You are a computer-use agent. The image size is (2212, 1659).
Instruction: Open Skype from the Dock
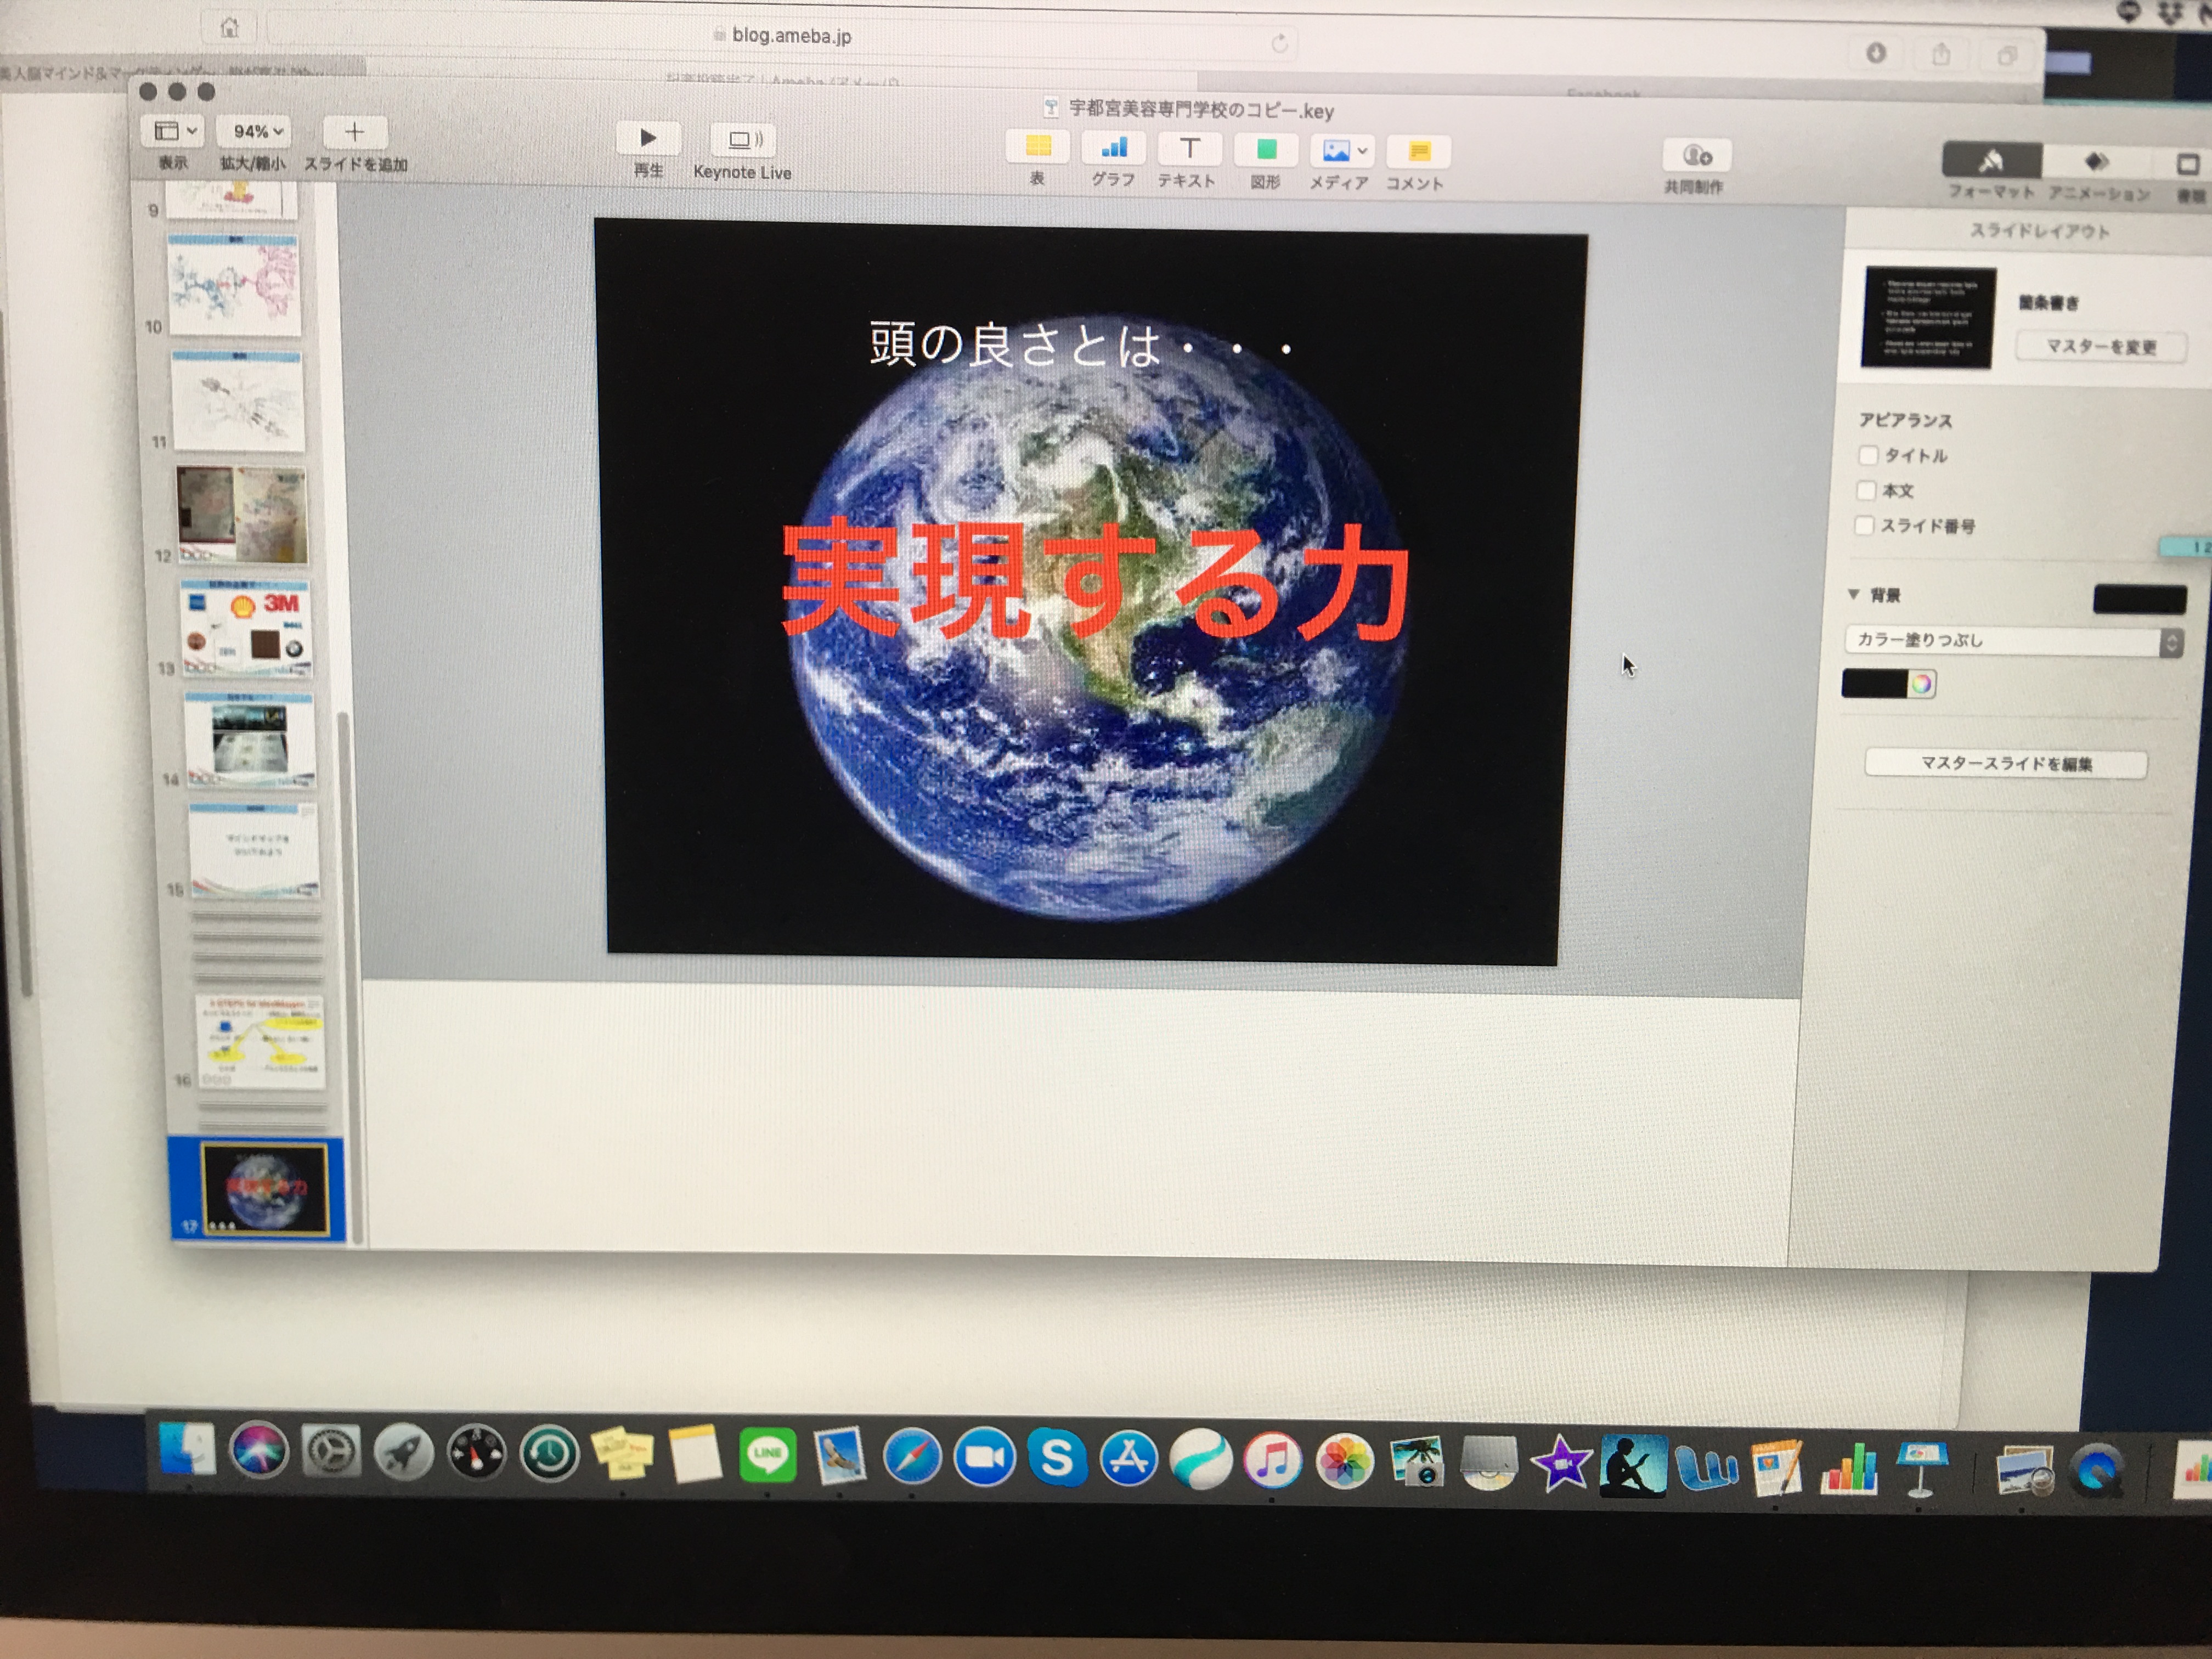click(x=1057, y=1458)
